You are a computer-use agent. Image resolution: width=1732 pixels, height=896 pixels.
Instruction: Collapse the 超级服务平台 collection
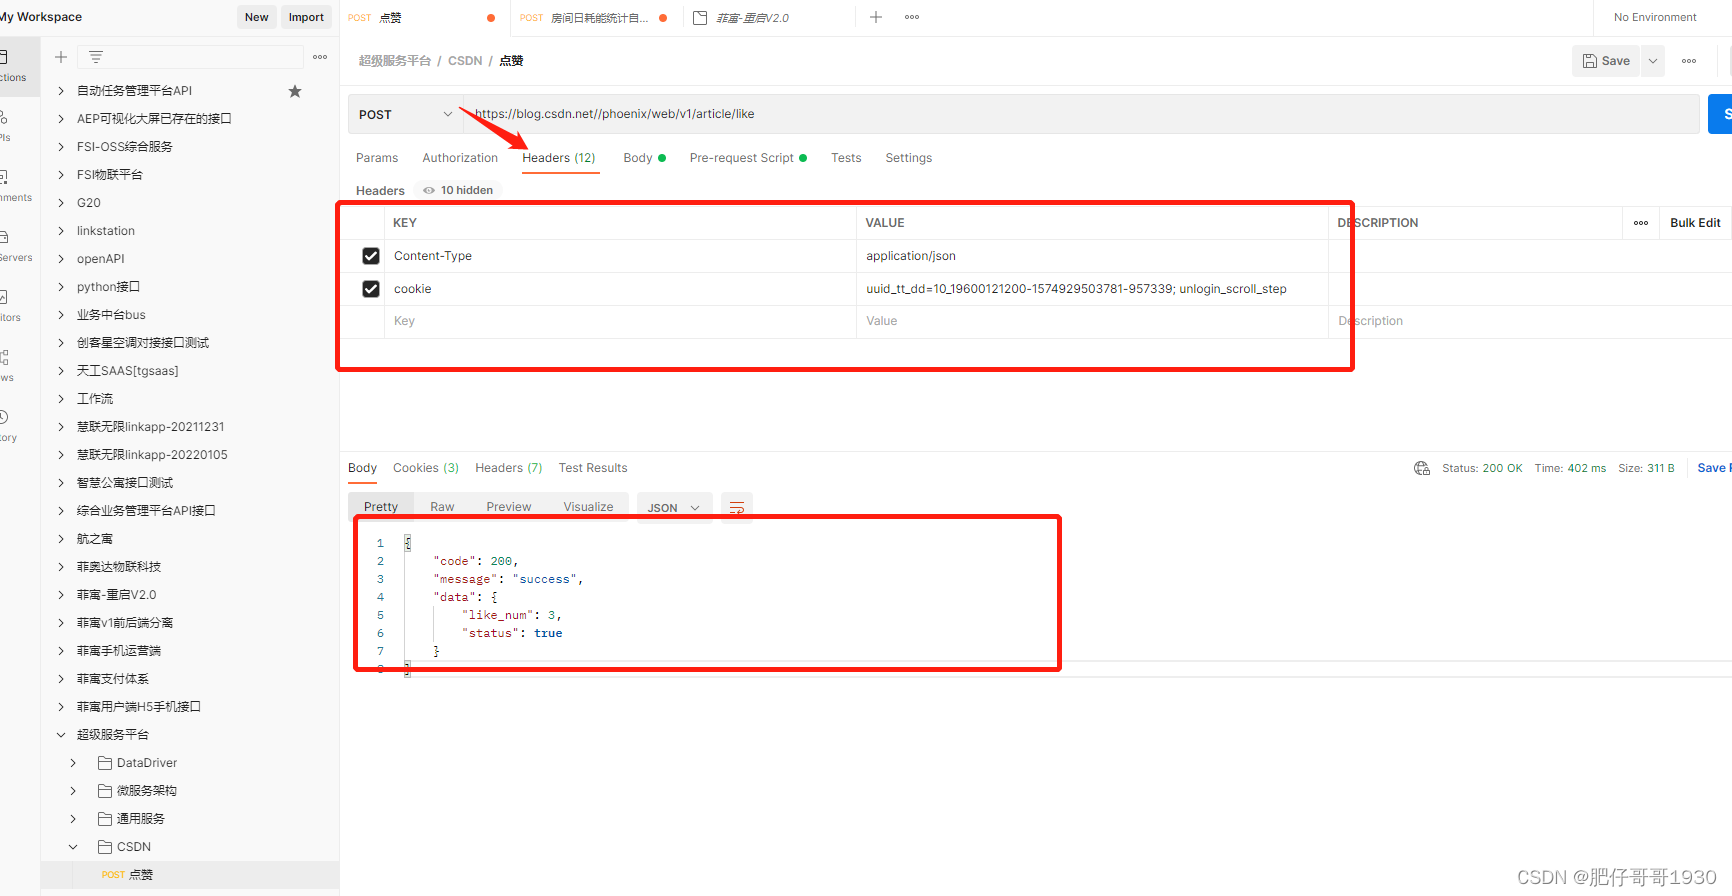tap(61, 735)
